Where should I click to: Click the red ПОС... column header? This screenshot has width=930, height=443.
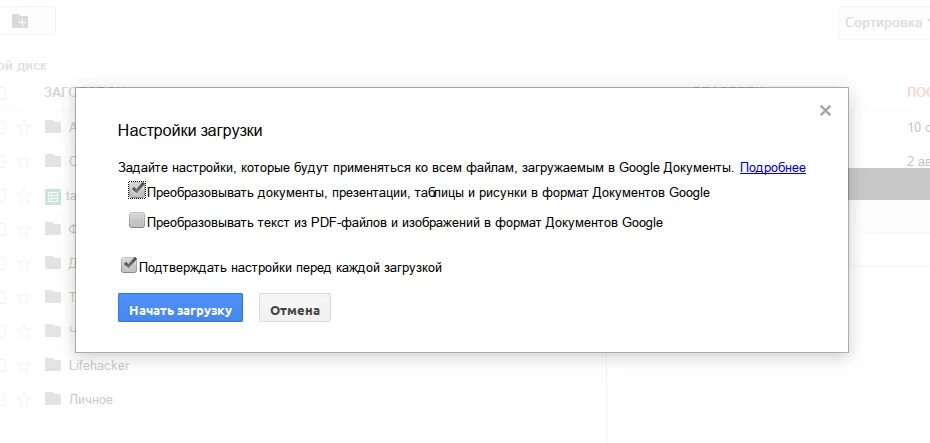(918, 92)
